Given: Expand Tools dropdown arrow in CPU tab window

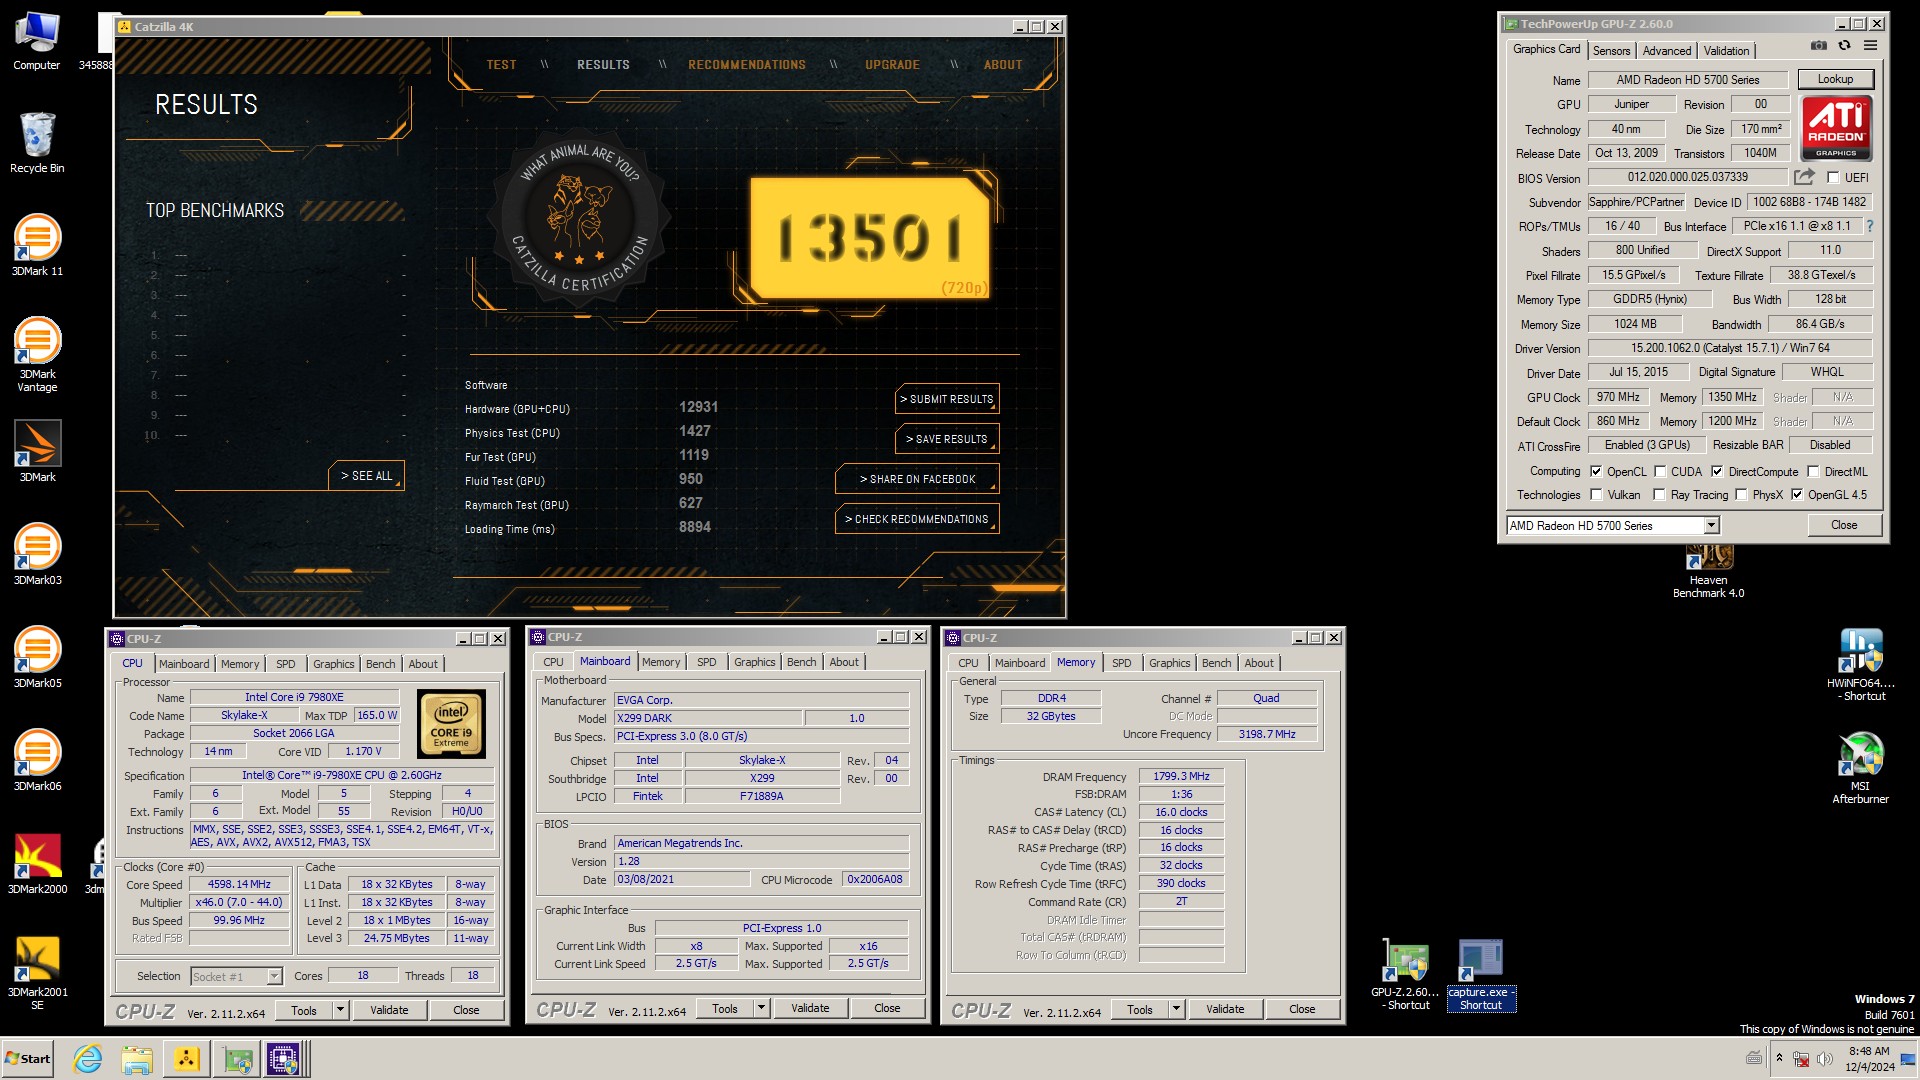Looking at the screenshot, I should [340, 1010].
